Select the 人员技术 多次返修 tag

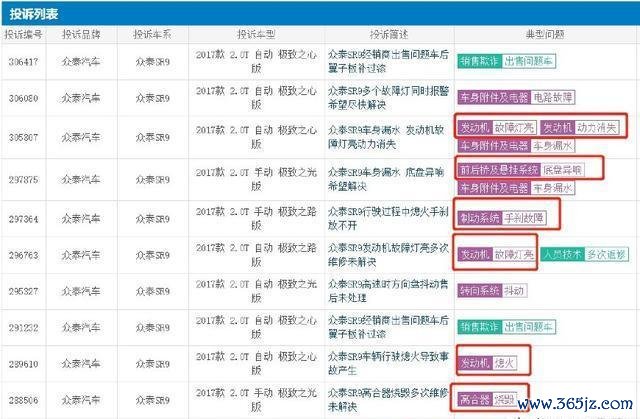[x=584, y=255]
